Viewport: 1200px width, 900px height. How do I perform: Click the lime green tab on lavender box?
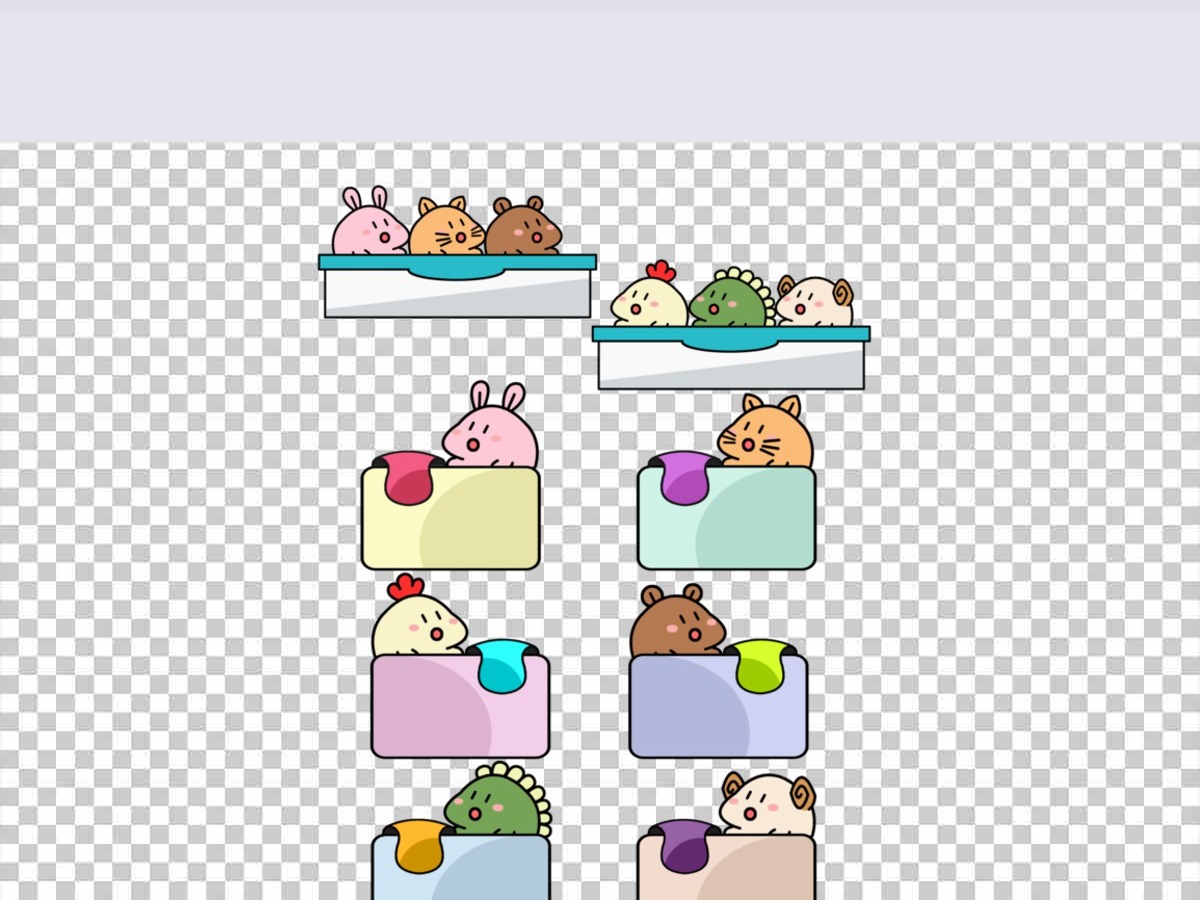pyautogui.click(x=761, y=666)
